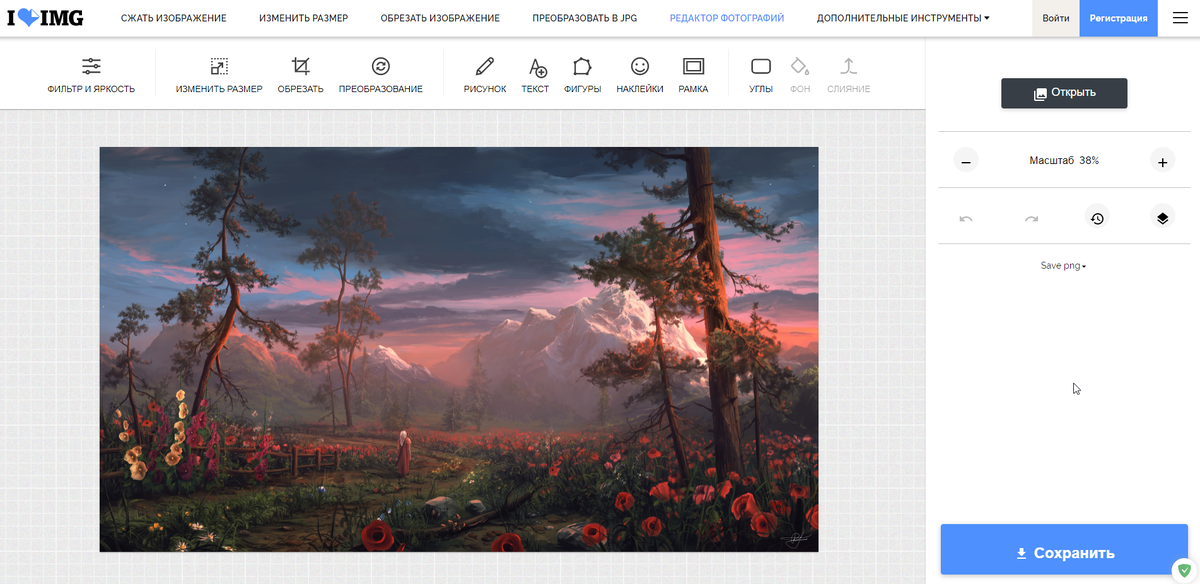Click the green shield badge icon
Screen dimensions: 1200x584
[x=1185, y=569]
